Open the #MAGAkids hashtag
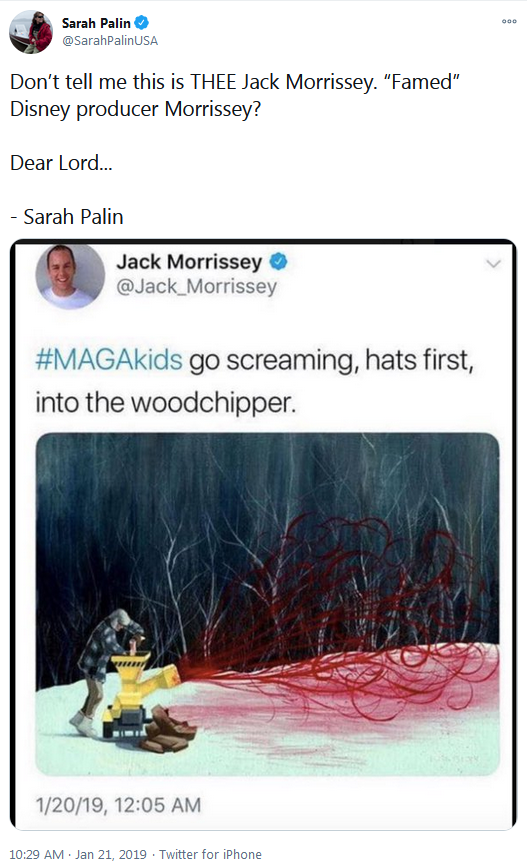Viewport: 527px width, 864px height. 109,360
